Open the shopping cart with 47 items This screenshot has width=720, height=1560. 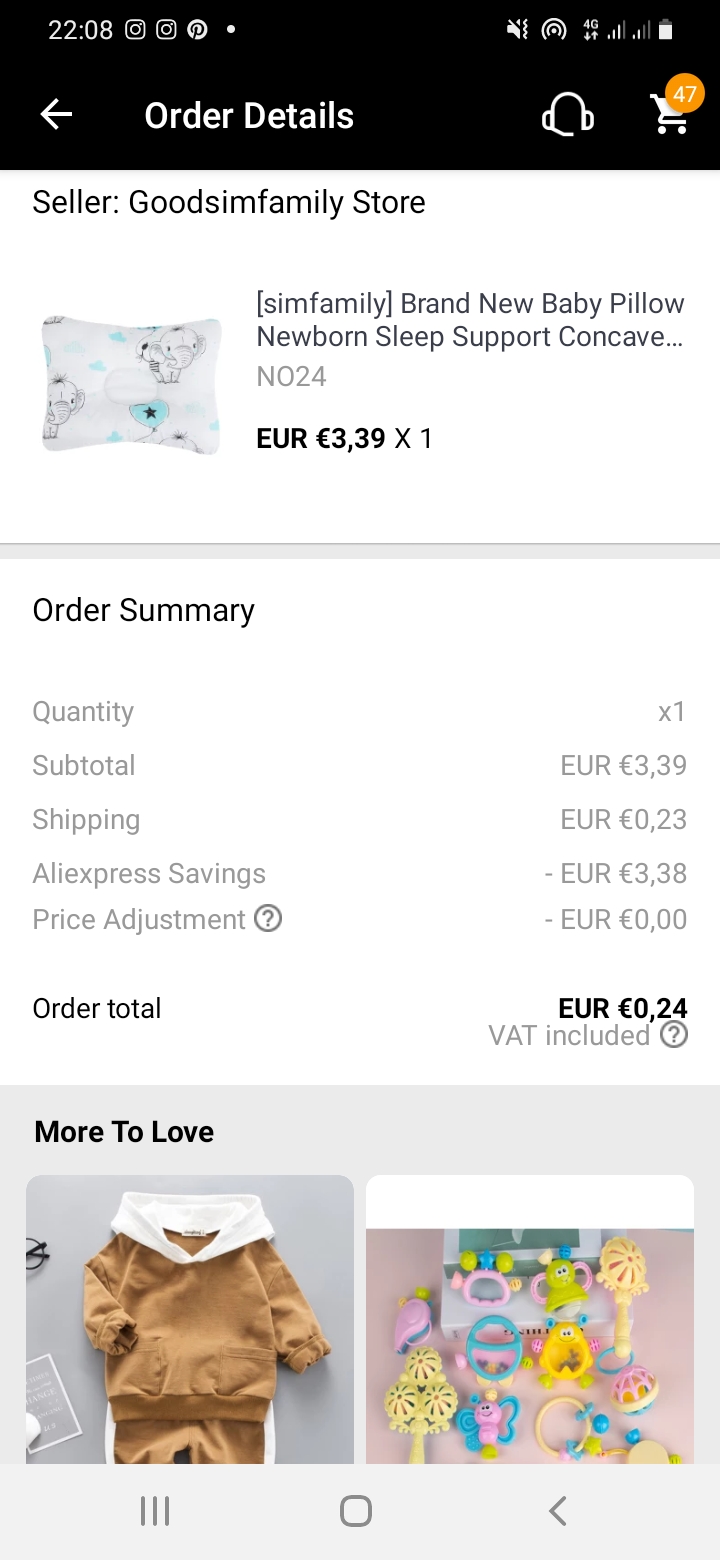pos(671,114)
